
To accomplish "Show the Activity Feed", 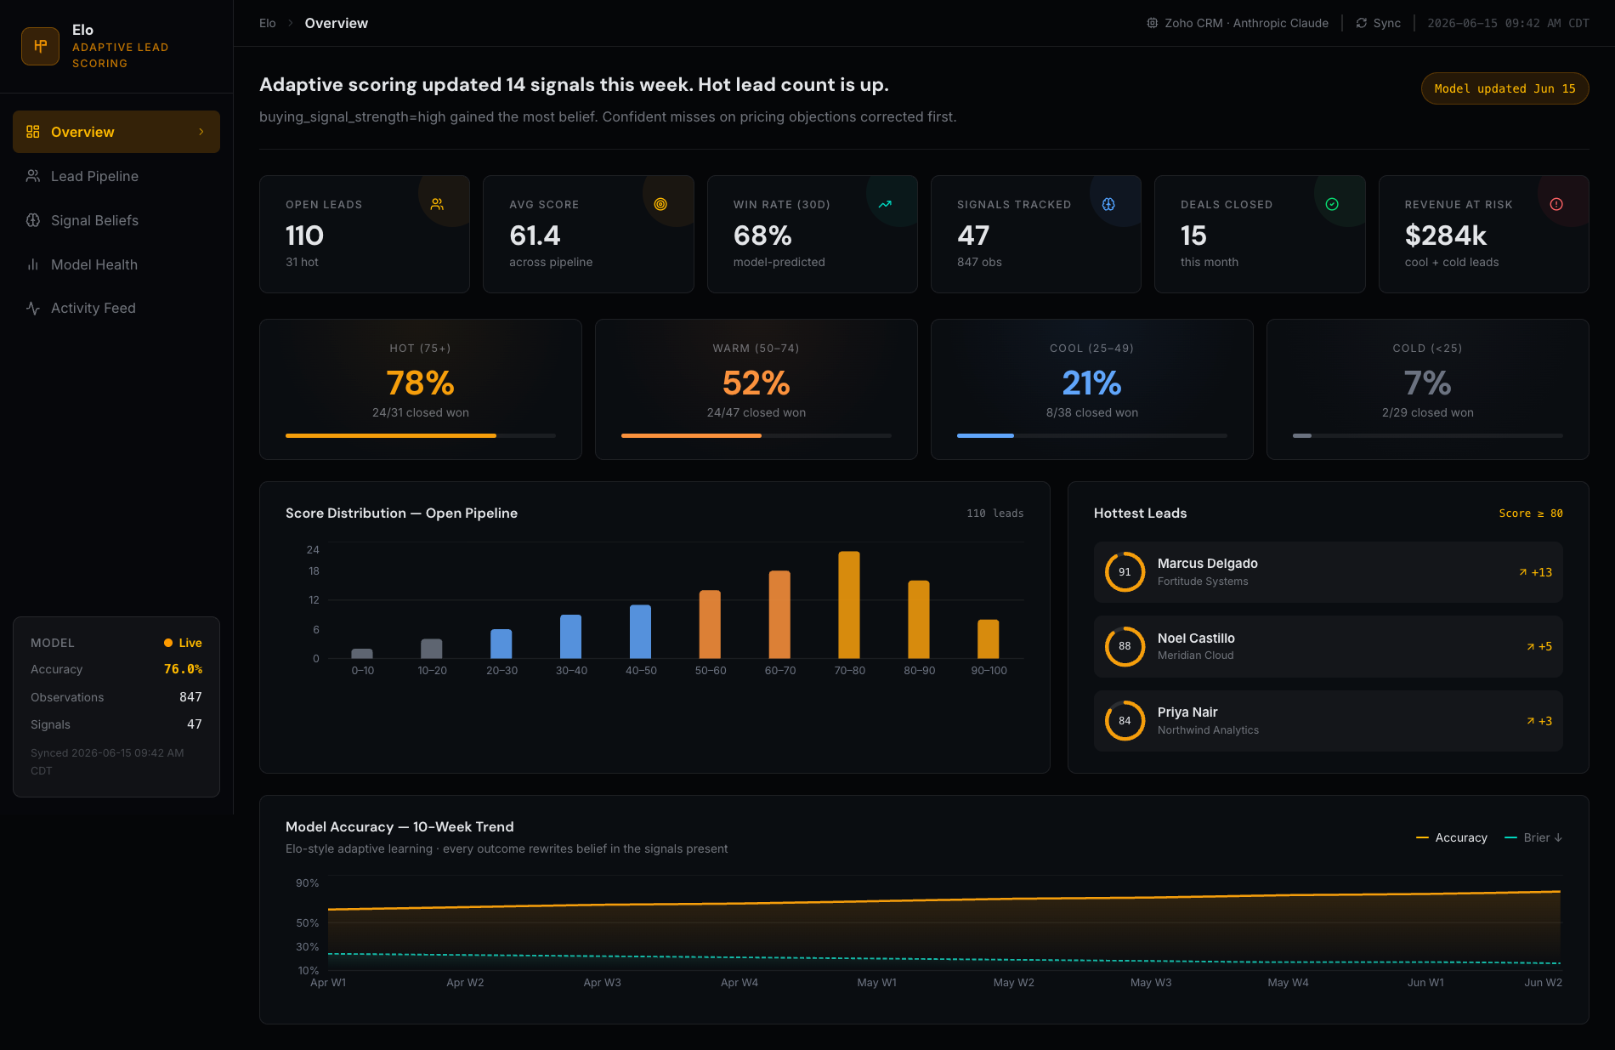I will [x=116, y=308].
